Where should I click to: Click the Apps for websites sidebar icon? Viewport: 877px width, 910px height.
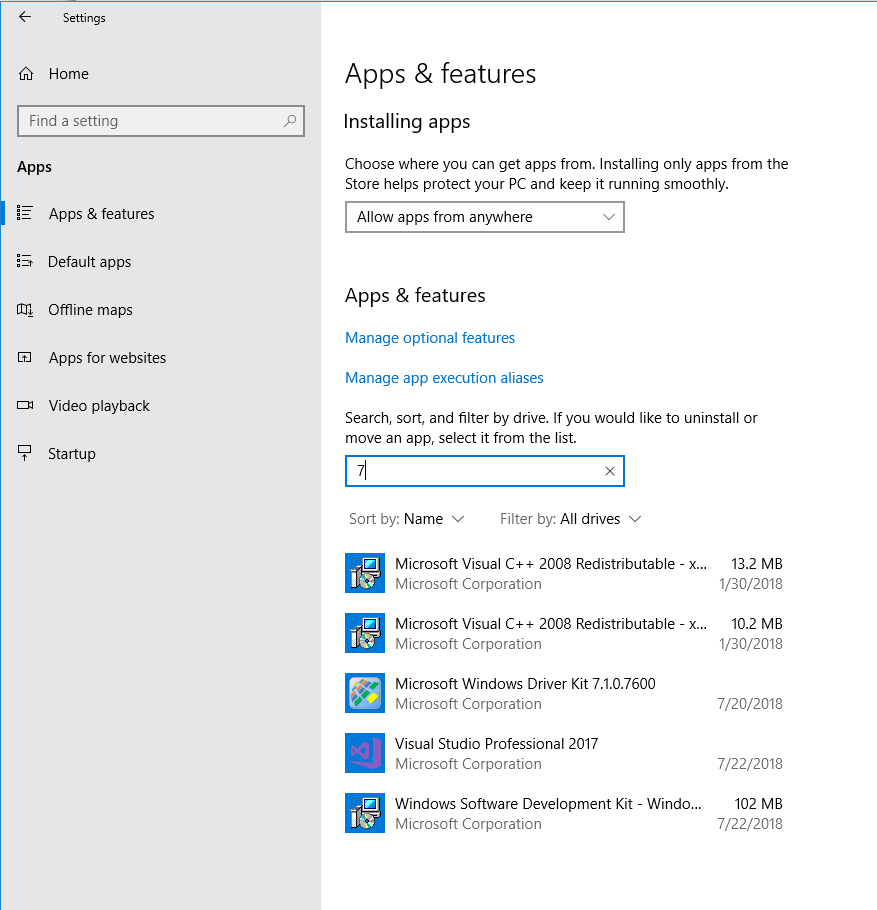point(25,358)
